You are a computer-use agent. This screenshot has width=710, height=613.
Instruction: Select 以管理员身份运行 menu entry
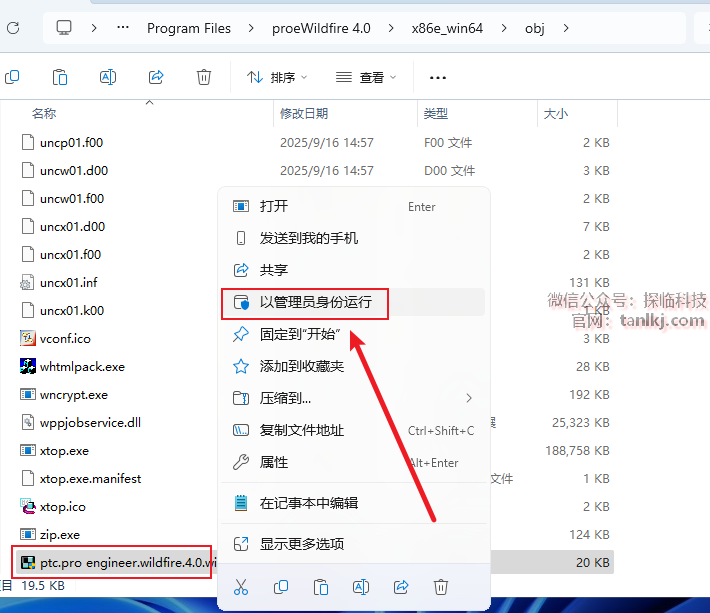pyautogui.click(x=353, y=302)
